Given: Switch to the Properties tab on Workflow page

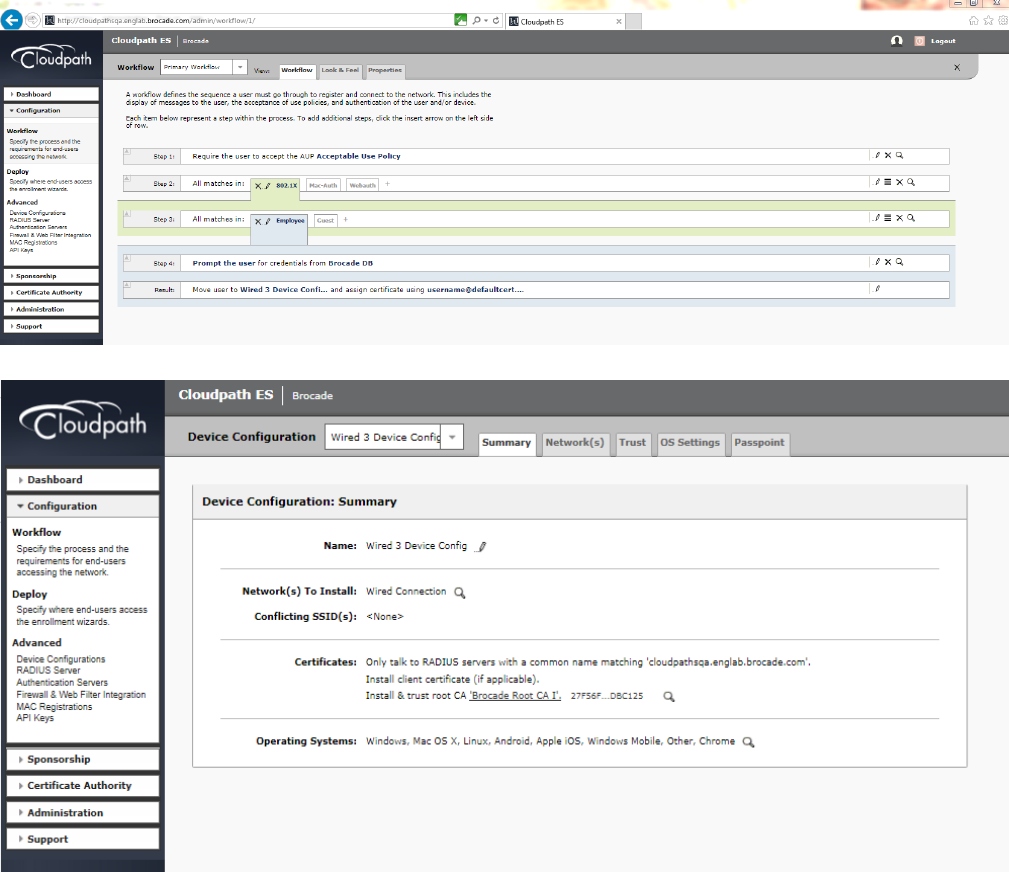Looking at the screenshot, I should [x=385, y=70].
